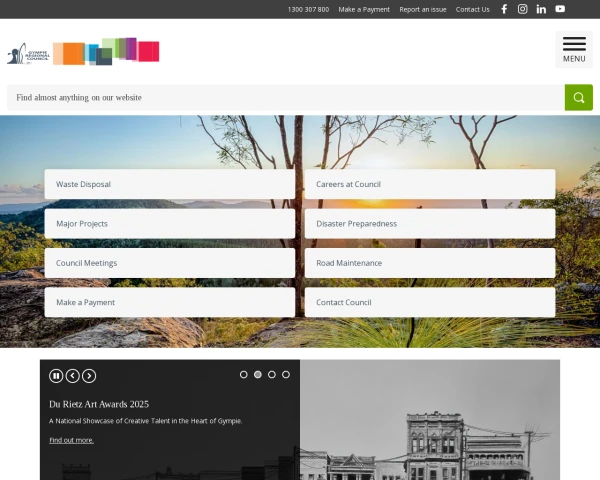Open Contact Us in top bar
The image size is (600, 480).
click(473, 10)
